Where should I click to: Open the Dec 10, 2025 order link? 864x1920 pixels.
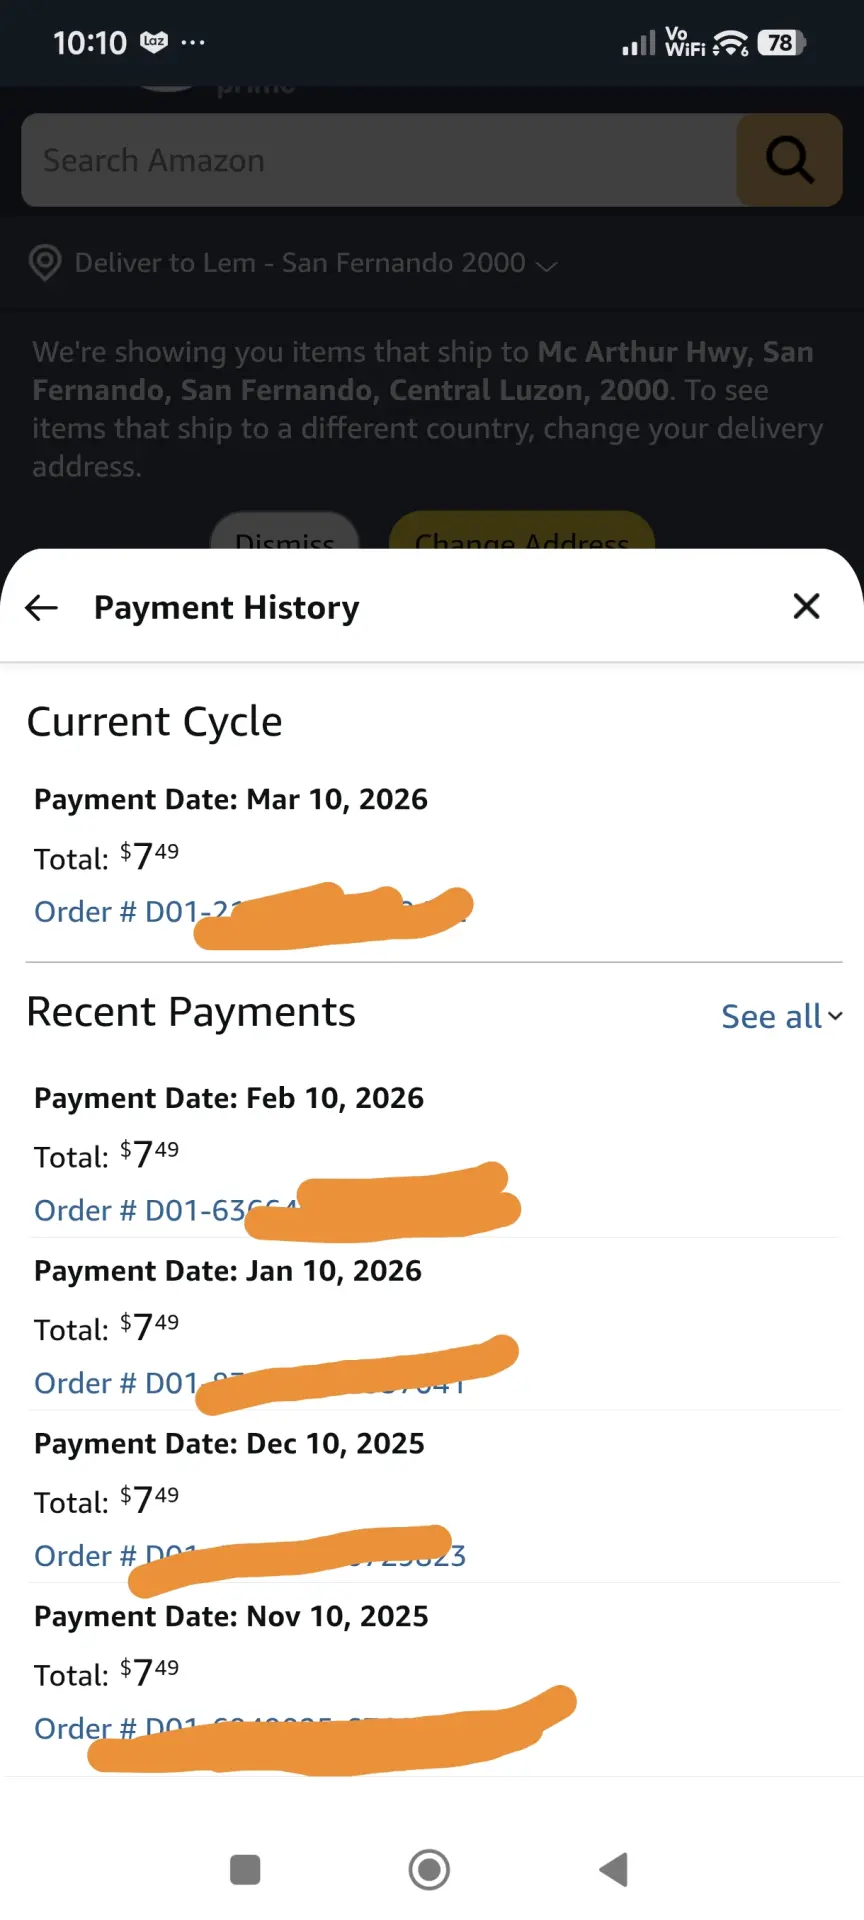coord(251,1556)
